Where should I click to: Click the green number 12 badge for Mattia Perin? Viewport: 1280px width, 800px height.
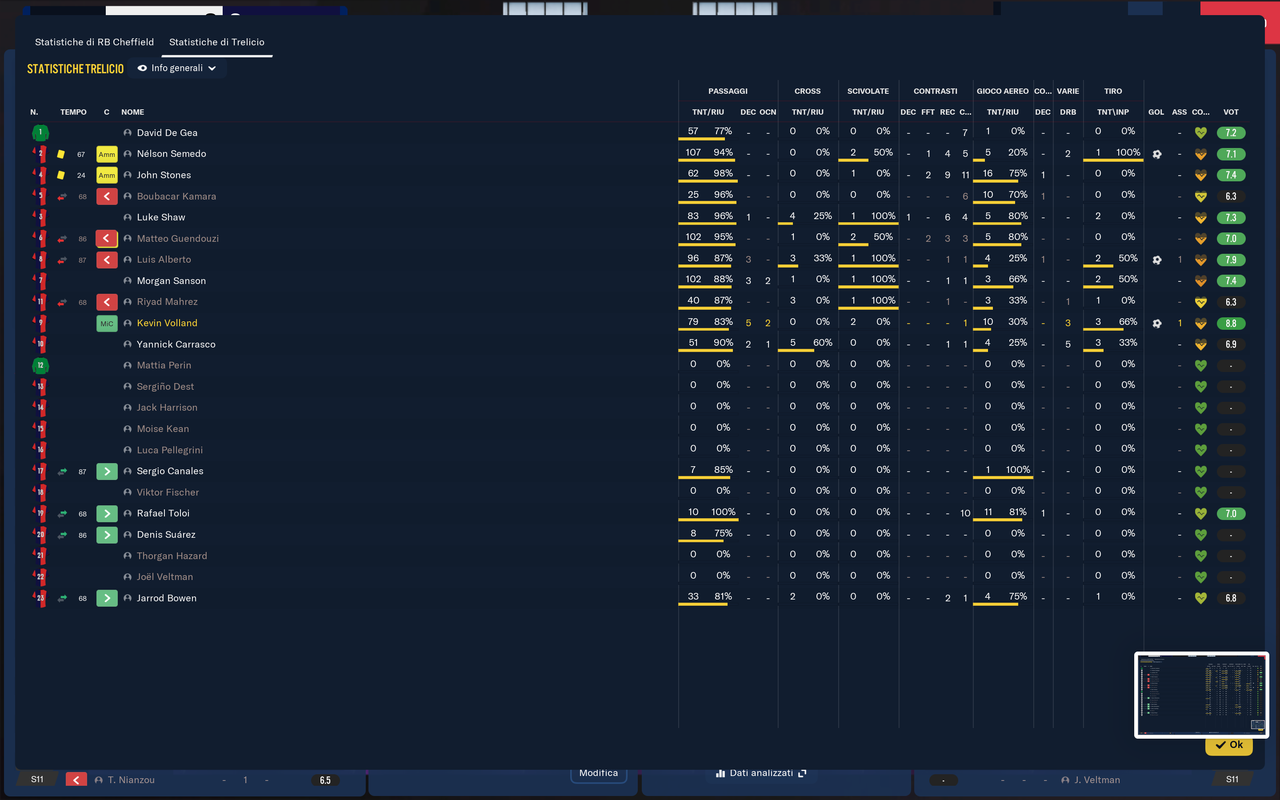[40, 366]
